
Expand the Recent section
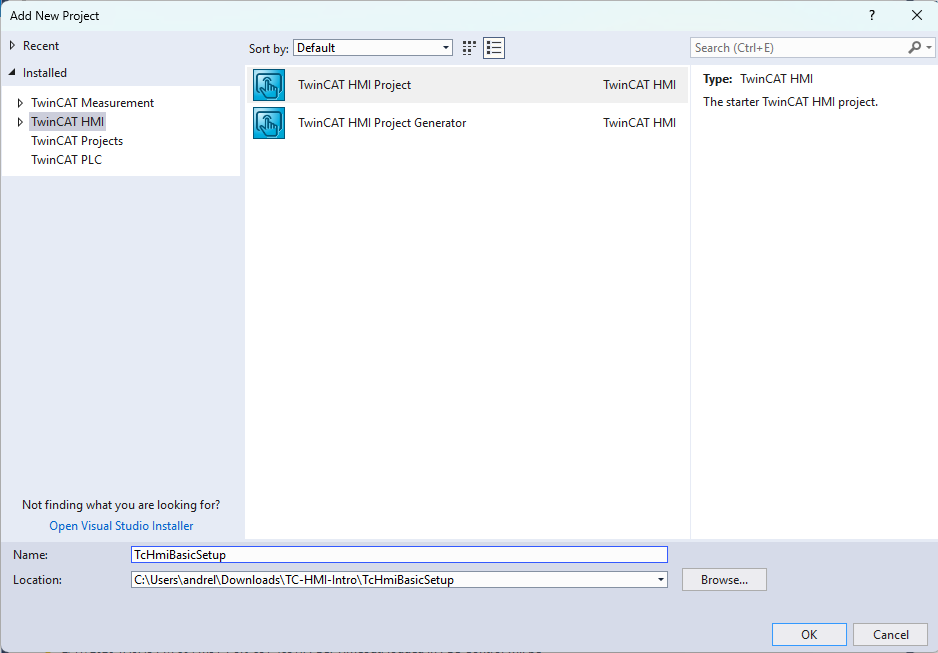click(x=12, y=45)
